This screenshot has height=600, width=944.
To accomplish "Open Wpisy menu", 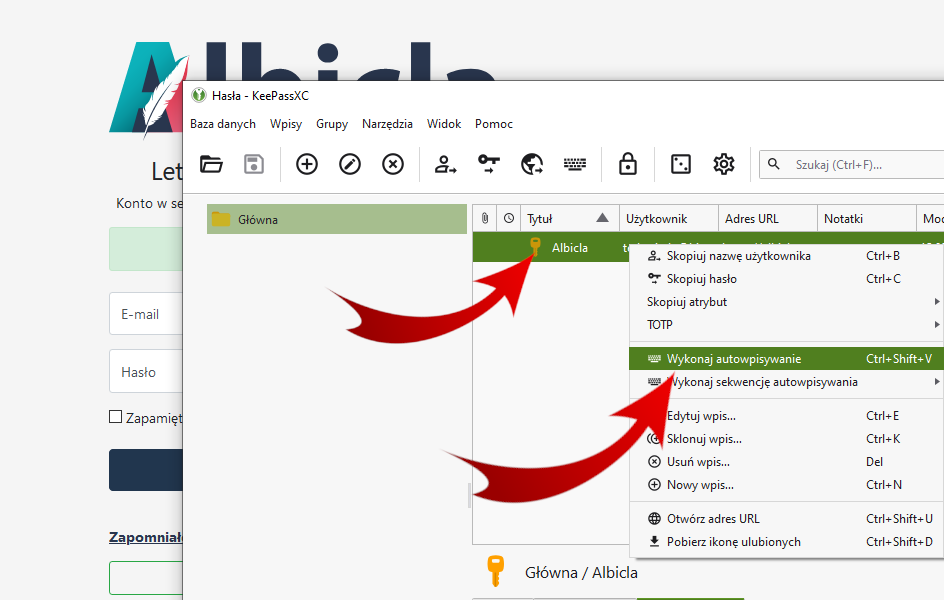I will pos(286,124).
